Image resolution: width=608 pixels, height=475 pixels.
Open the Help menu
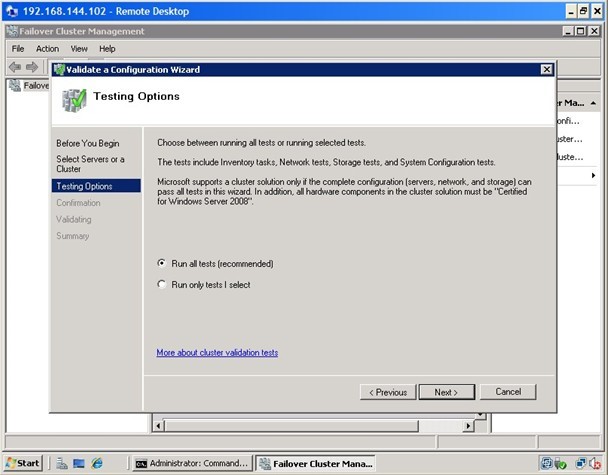pyautogui.click(x=107, y=48)
